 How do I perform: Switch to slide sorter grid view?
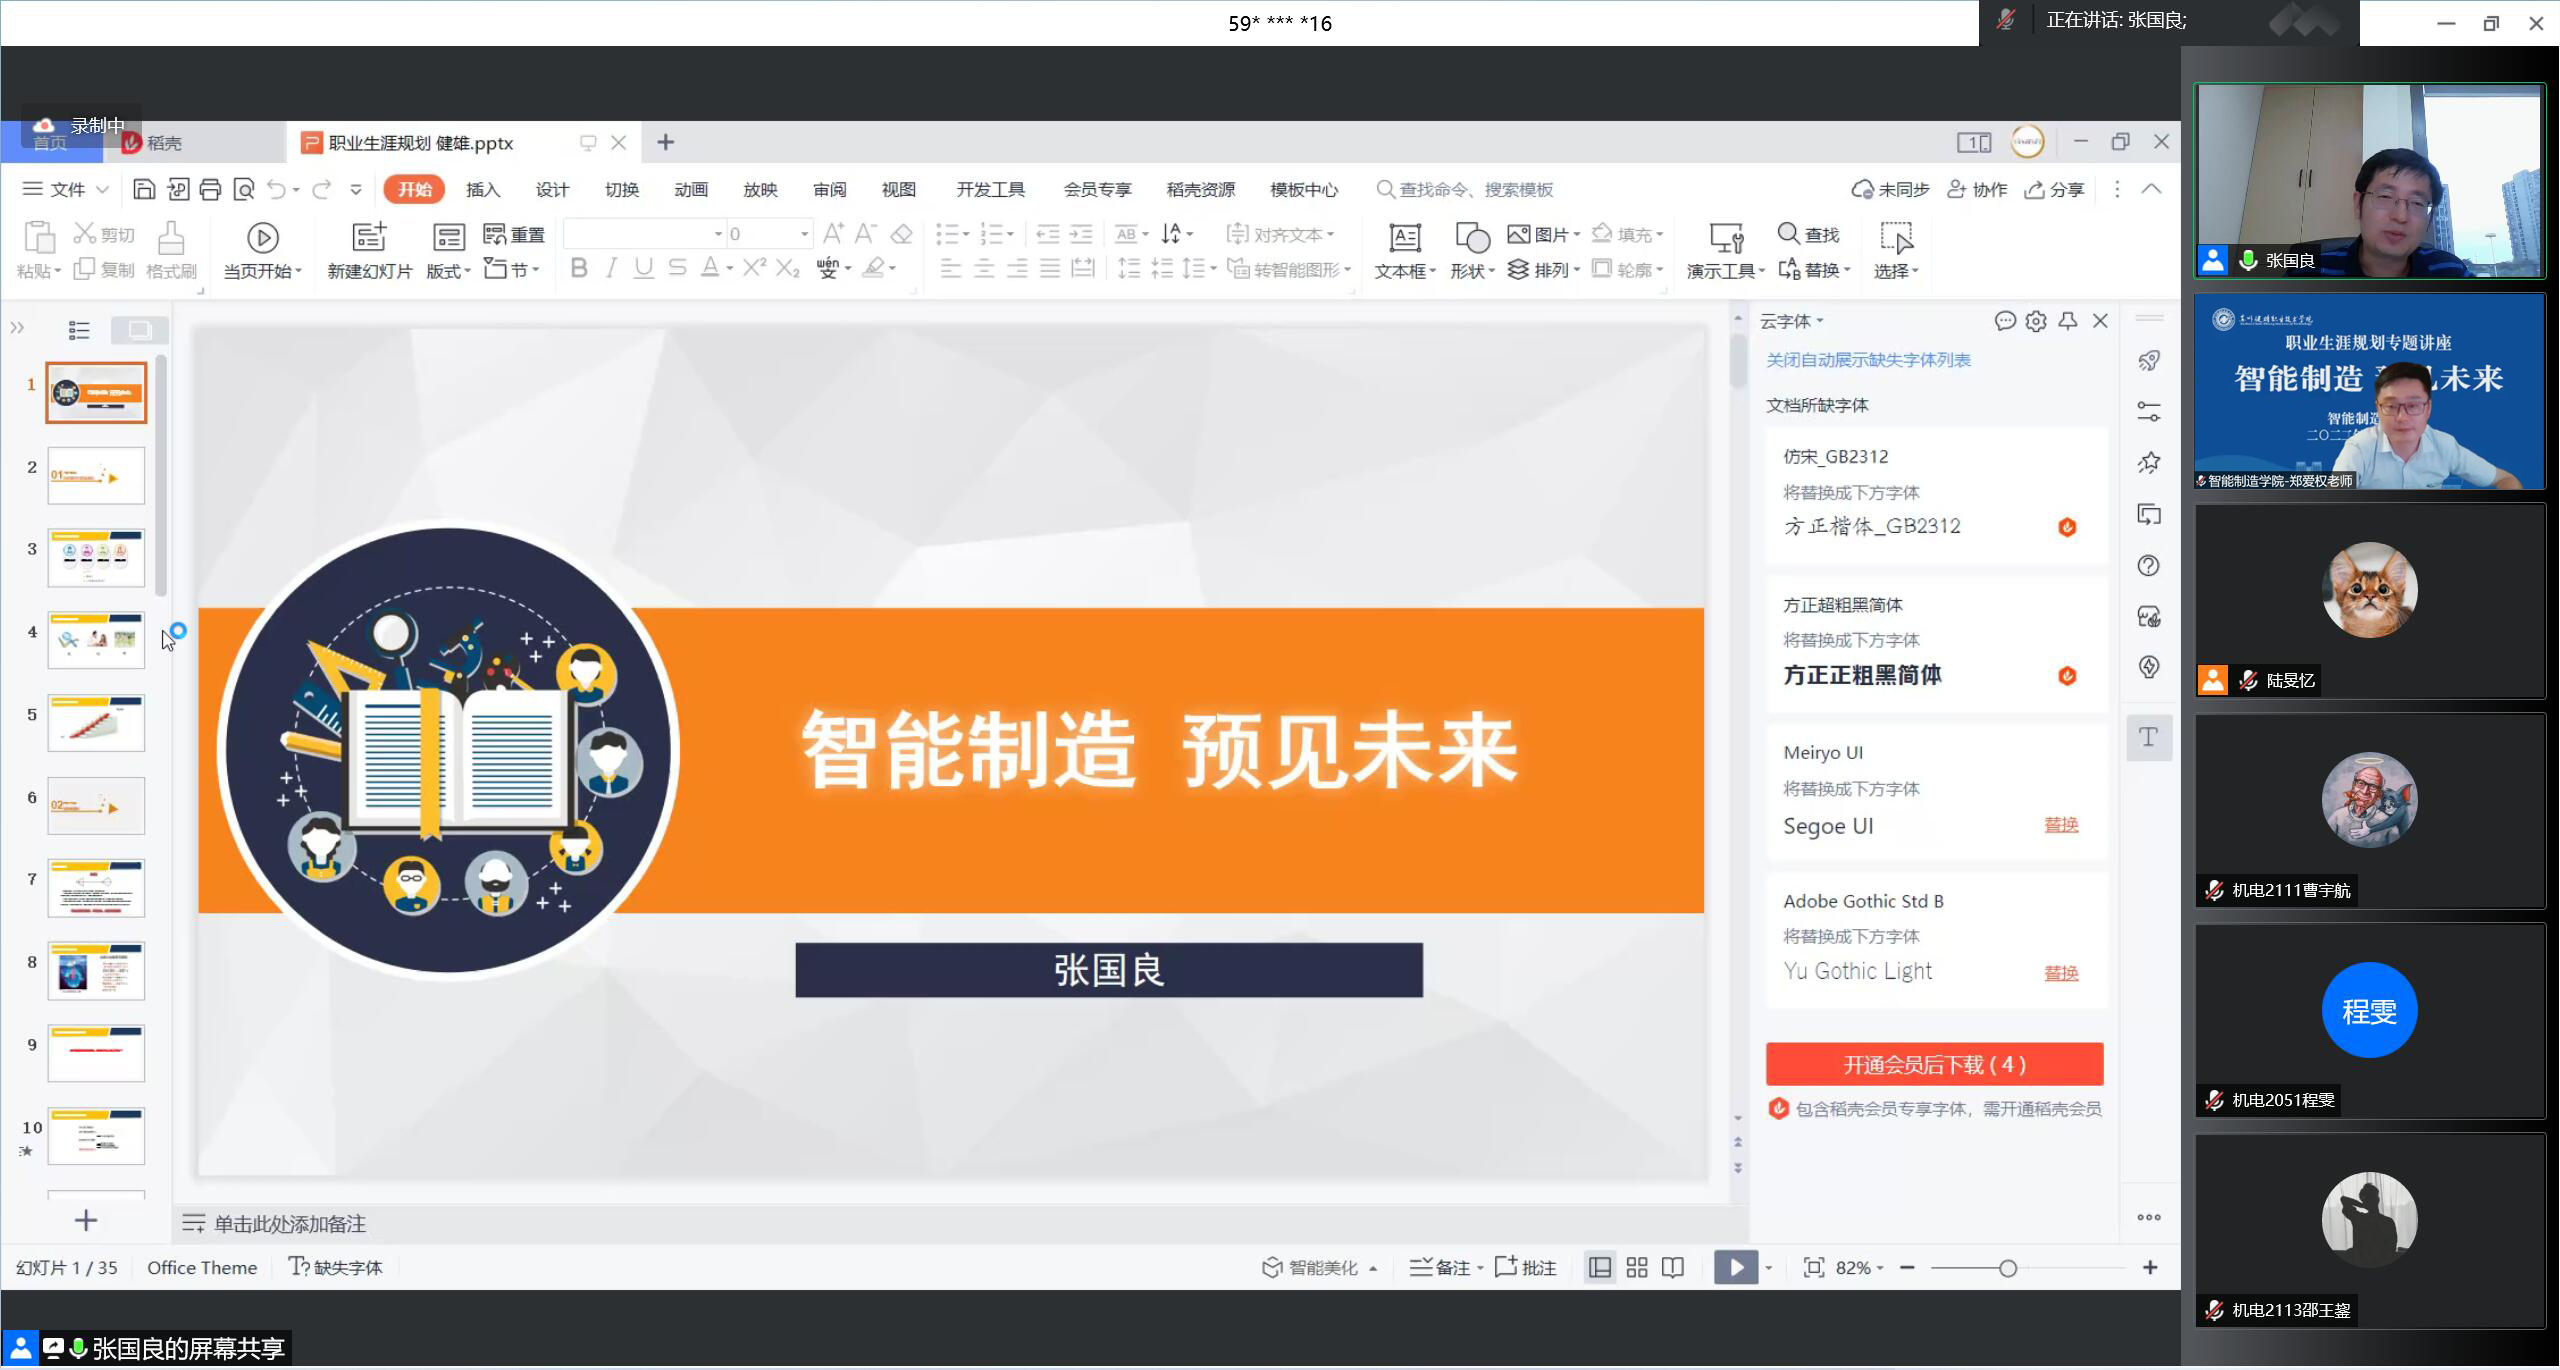click(x=1637, y=1267)
